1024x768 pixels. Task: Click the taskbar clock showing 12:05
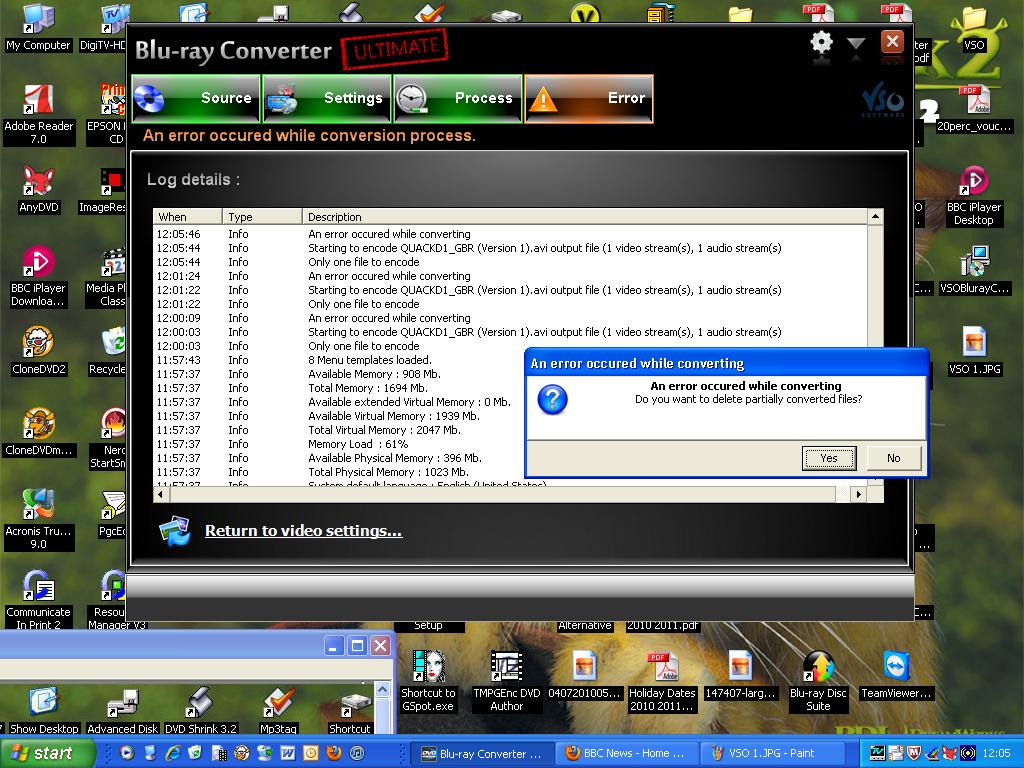[996, 753]
